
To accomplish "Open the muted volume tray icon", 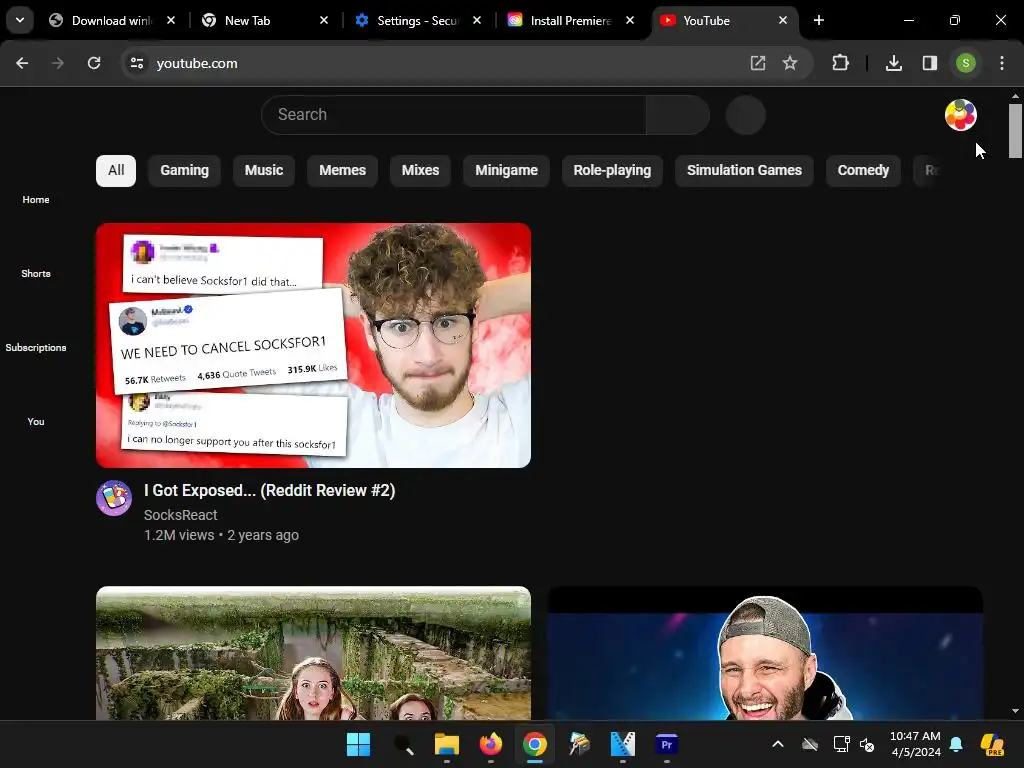I will 867,744.
